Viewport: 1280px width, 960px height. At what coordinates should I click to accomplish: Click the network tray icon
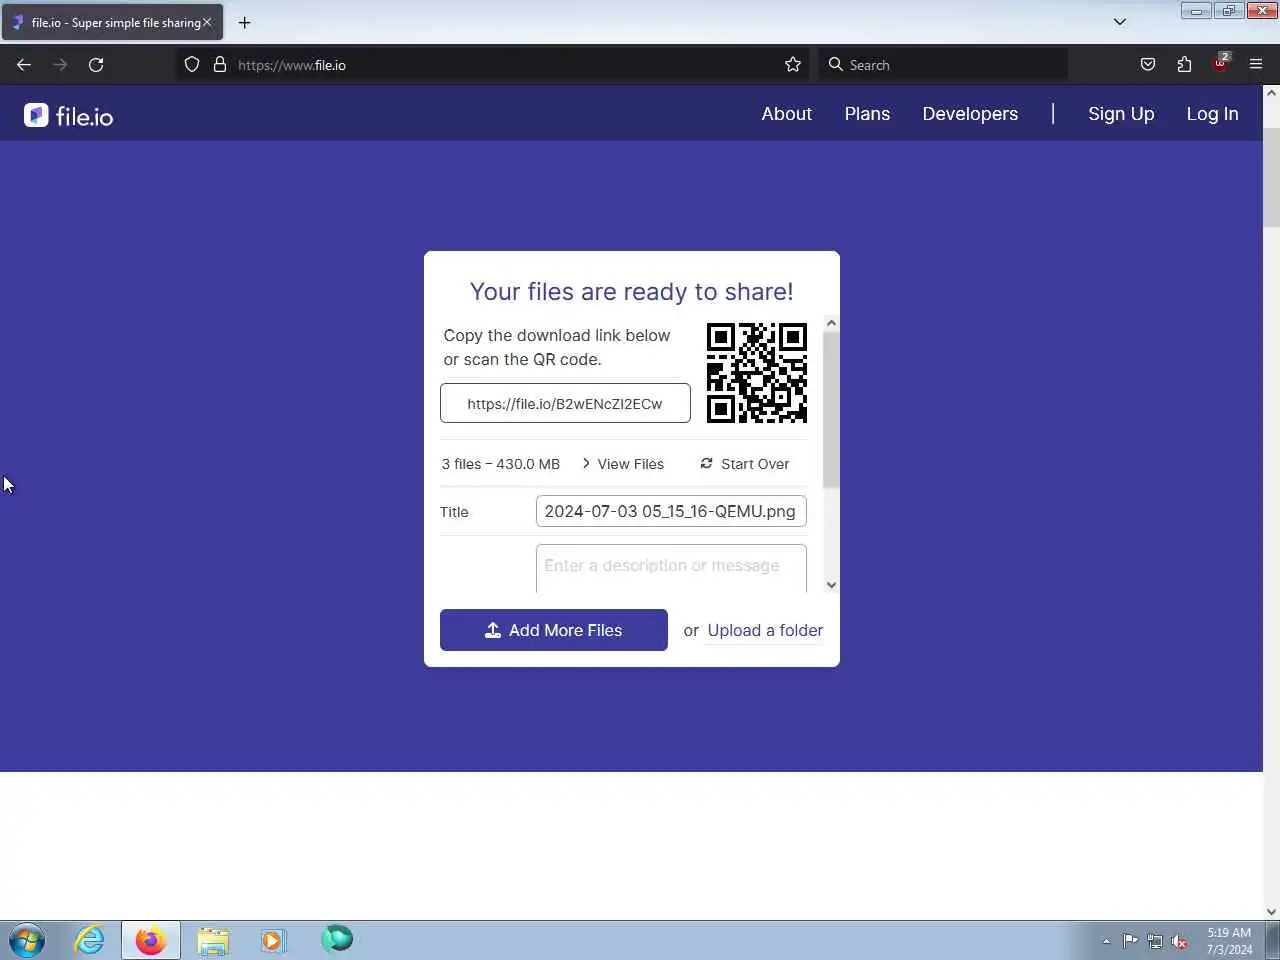tap(1155, 941)
